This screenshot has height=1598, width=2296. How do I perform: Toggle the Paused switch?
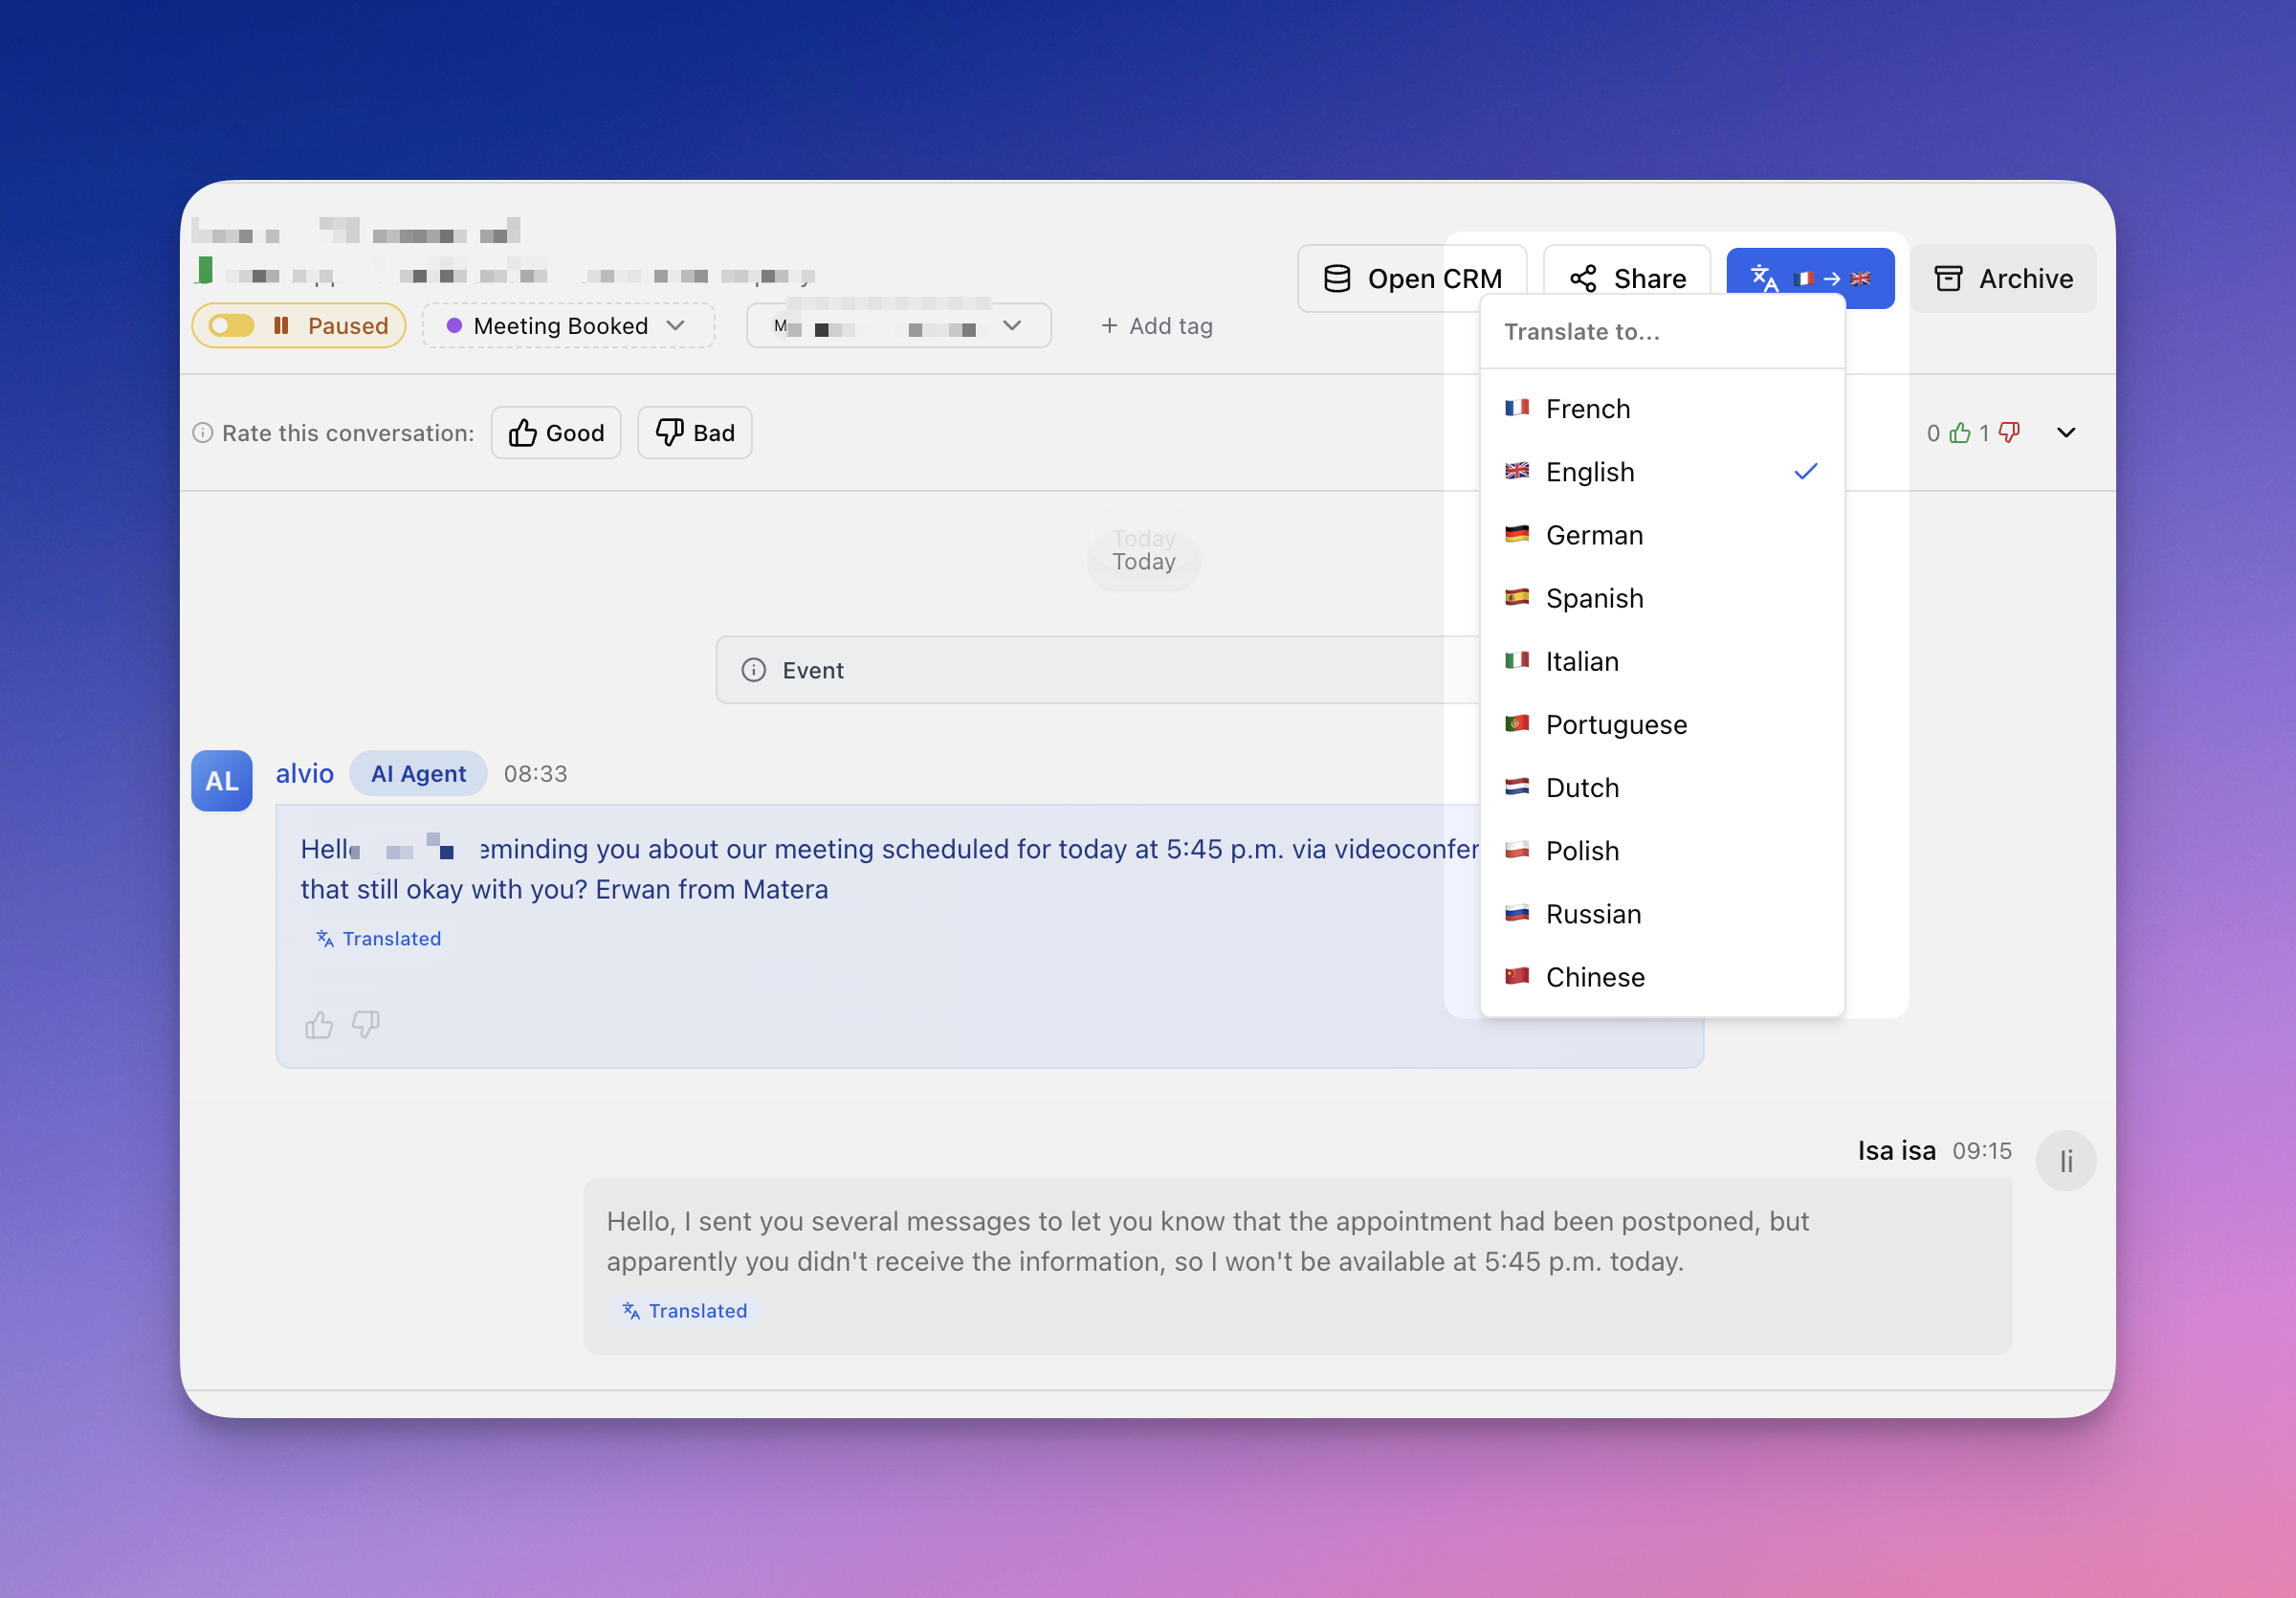point(232,326)
